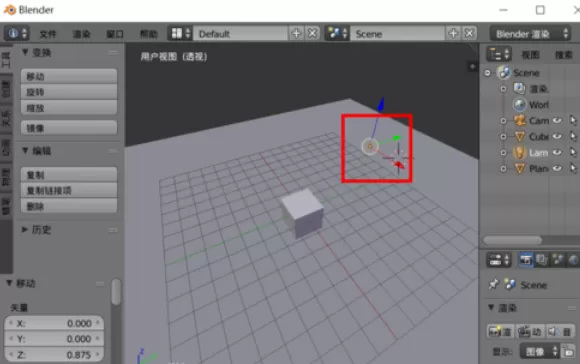
Task: Click the render image button in 渲染 panel
Action: [500, 331]
